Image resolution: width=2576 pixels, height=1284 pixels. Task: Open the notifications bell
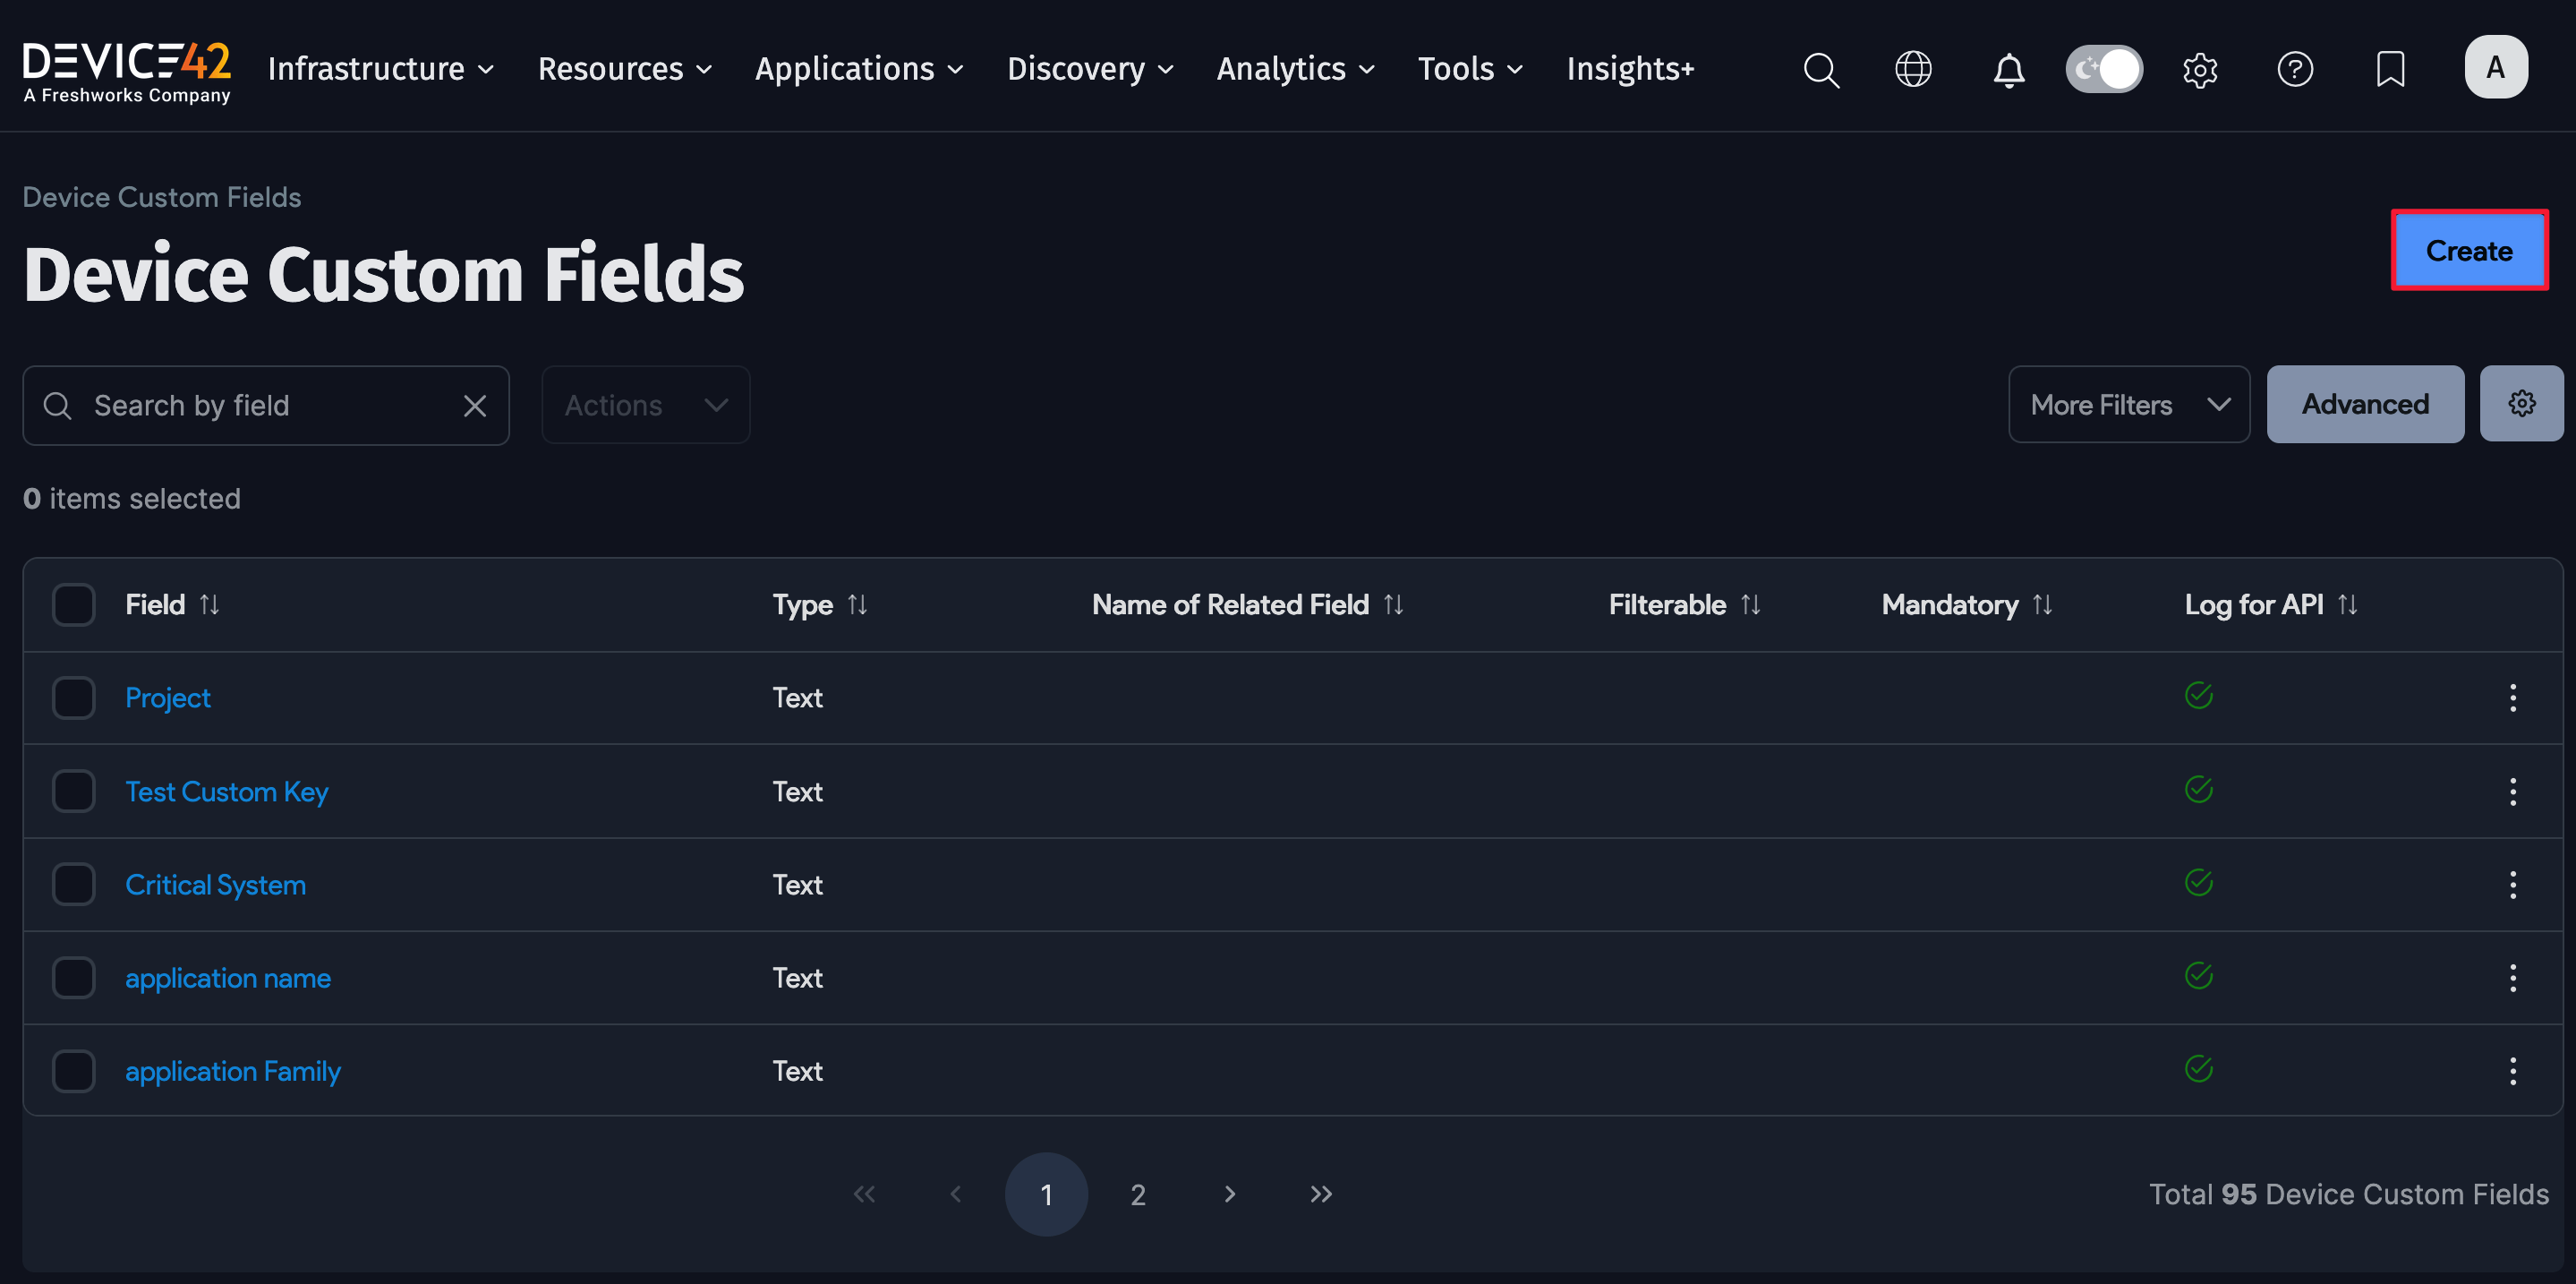2009,69
